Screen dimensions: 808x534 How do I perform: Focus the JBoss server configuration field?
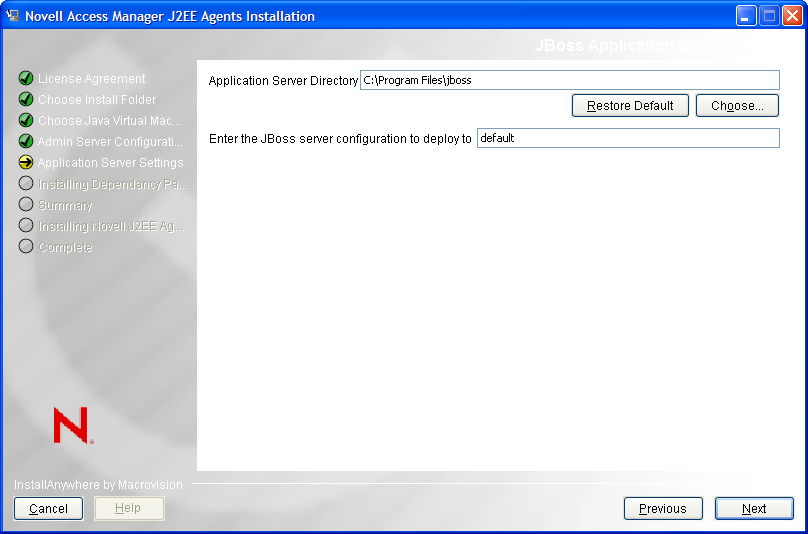[x=628, y=138]
